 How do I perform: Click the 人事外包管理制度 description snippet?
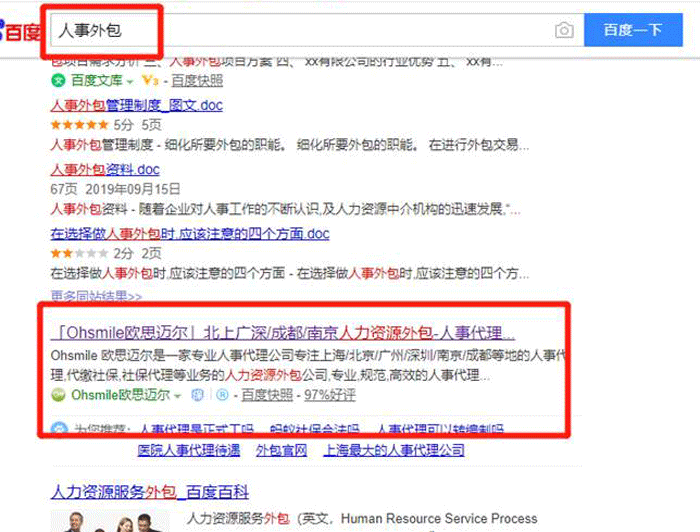[x=289, y=145]
